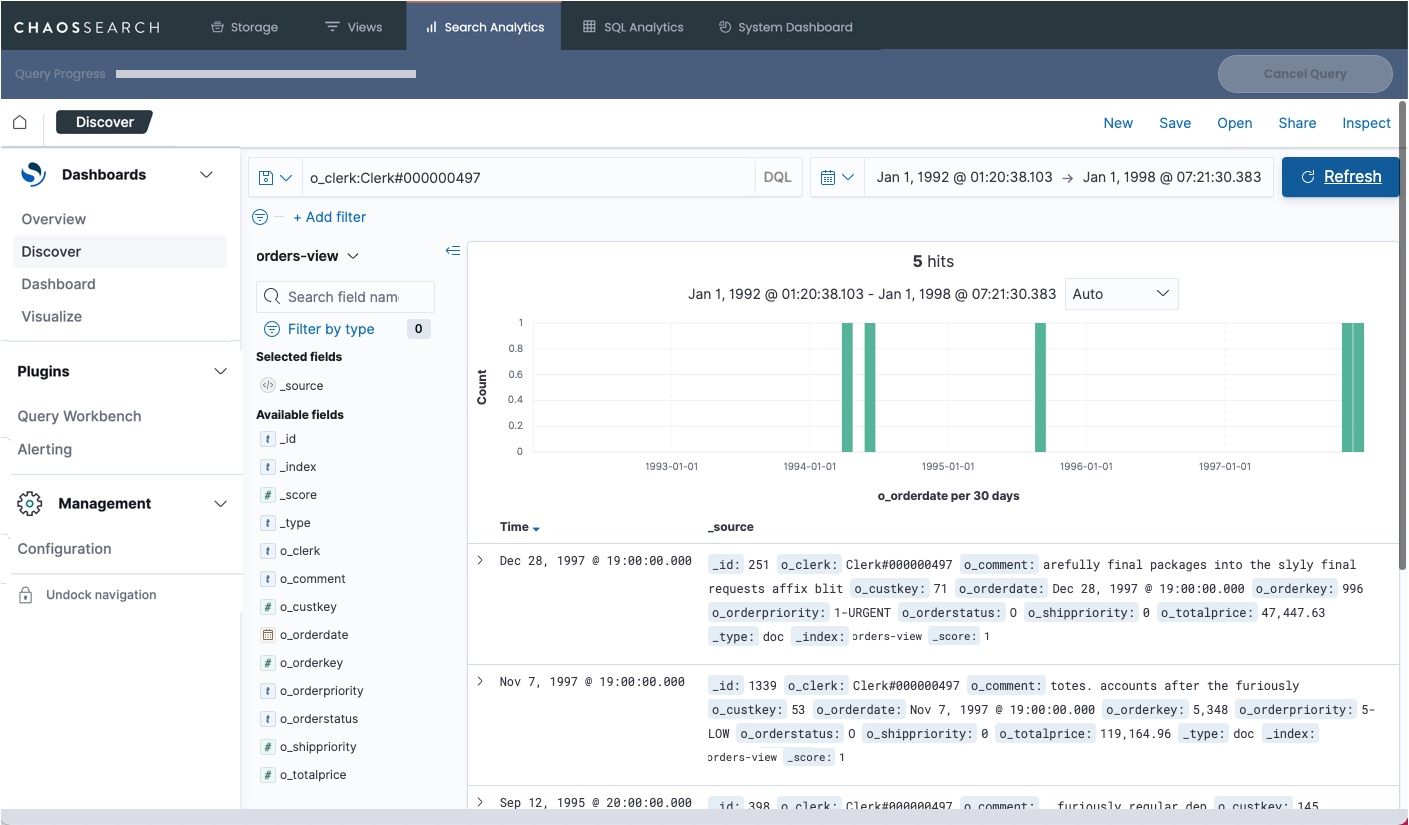Open the SQL Analytics tab

click(x=633, y=27)
